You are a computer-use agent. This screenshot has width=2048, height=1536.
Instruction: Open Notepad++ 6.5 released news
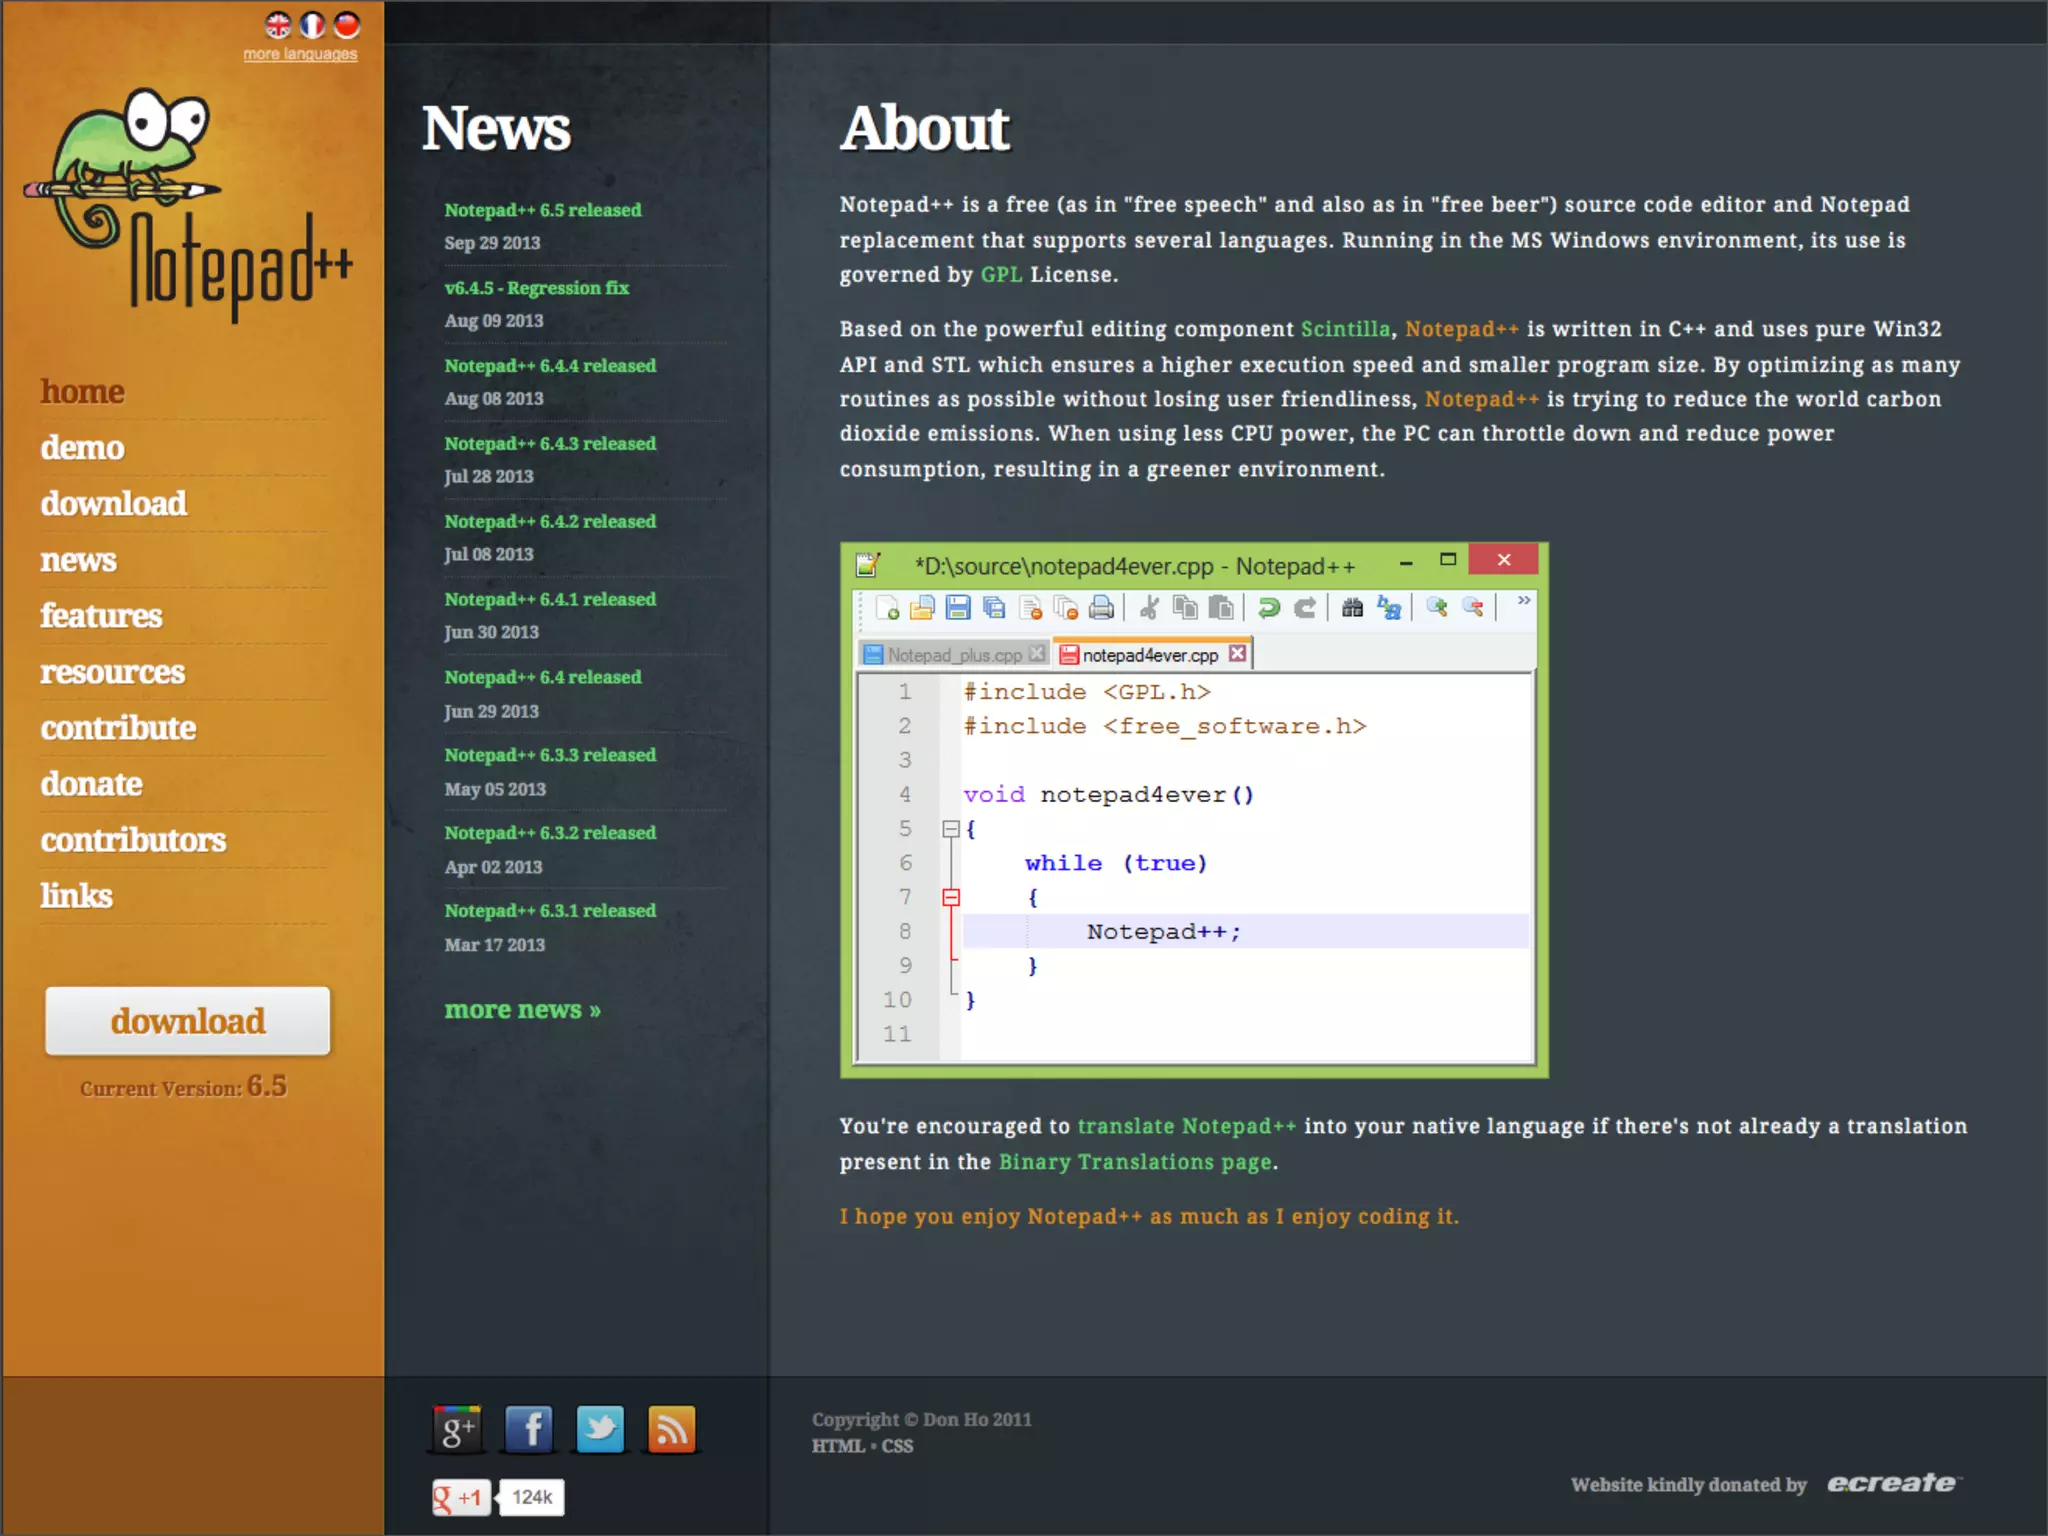543,210
